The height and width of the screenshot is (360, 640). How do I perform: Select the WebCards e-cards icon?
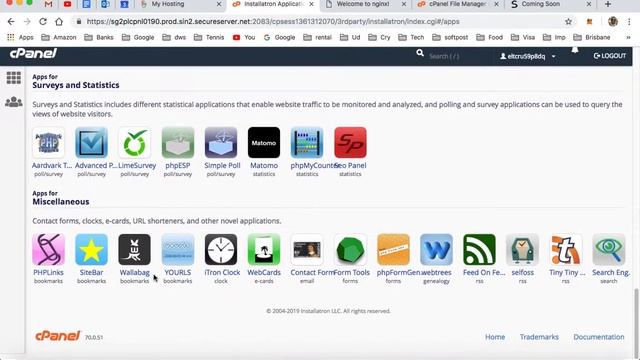pos(264,249)
